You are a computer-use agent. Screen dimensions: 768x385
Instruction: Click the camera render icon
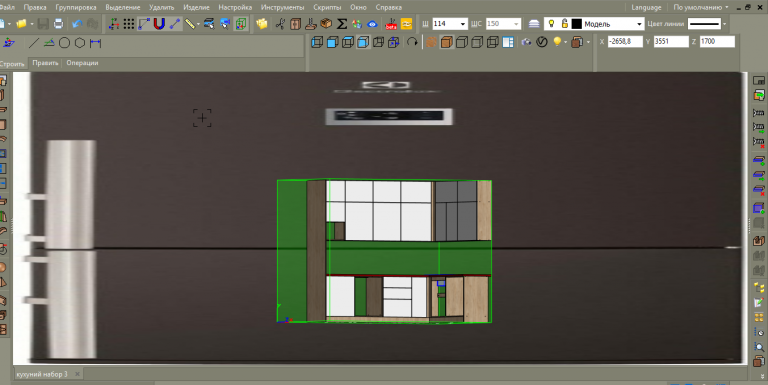526,42
